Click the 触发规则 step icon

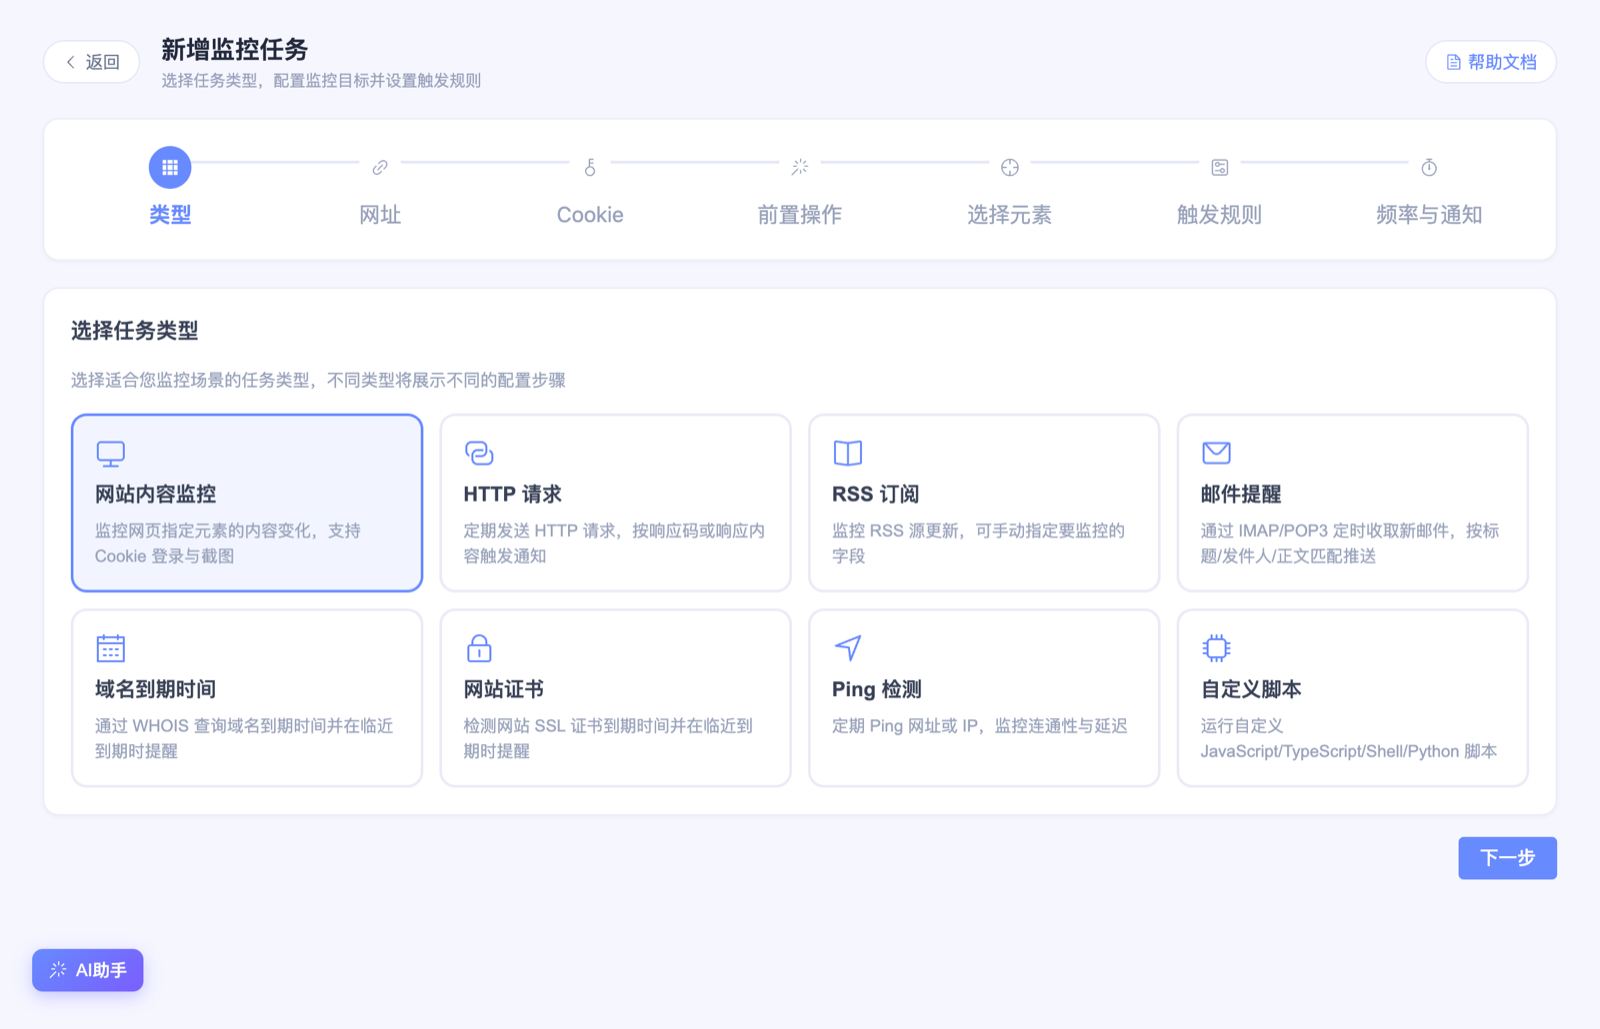coord(1220,167)
